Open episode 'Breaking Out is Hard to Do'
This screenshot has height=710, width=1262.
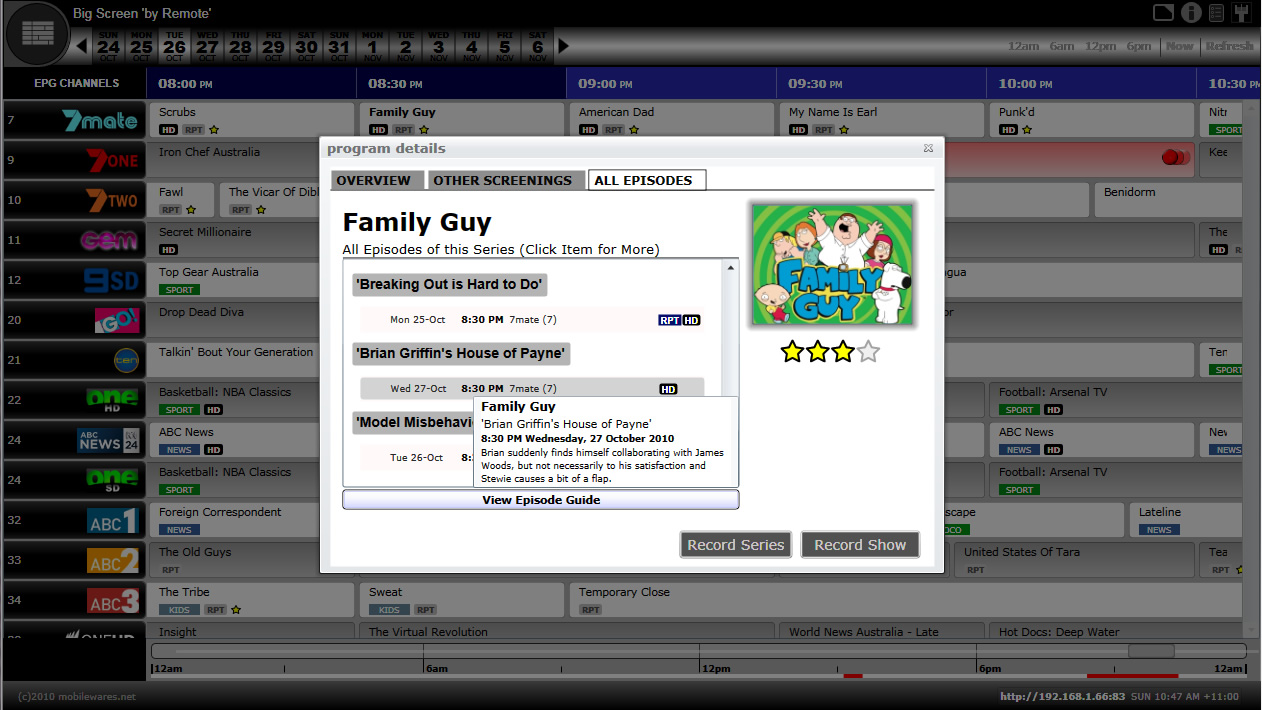[450, 285]
